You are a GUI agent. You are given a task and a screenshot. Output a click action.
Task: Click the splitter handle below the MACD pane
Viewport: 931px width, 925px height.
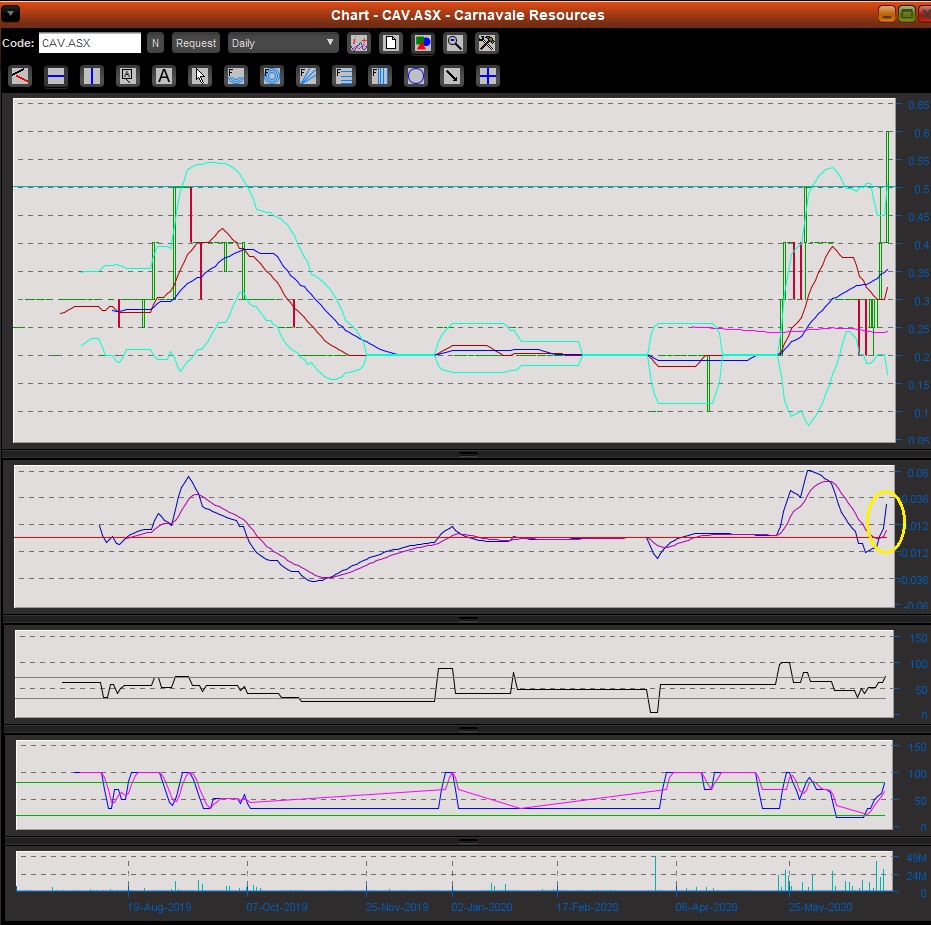(x=468, y=619)
